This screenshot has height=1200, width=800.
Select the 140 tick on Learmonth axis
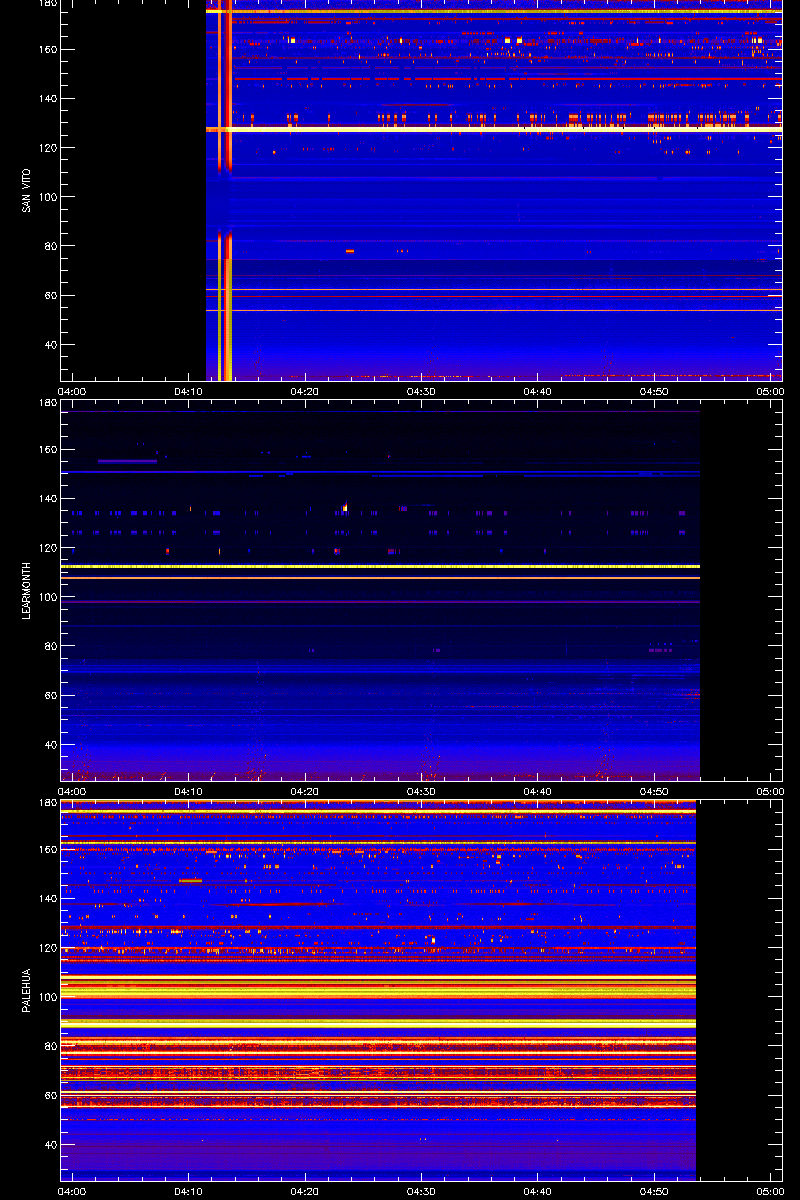[x=47, y=498]
